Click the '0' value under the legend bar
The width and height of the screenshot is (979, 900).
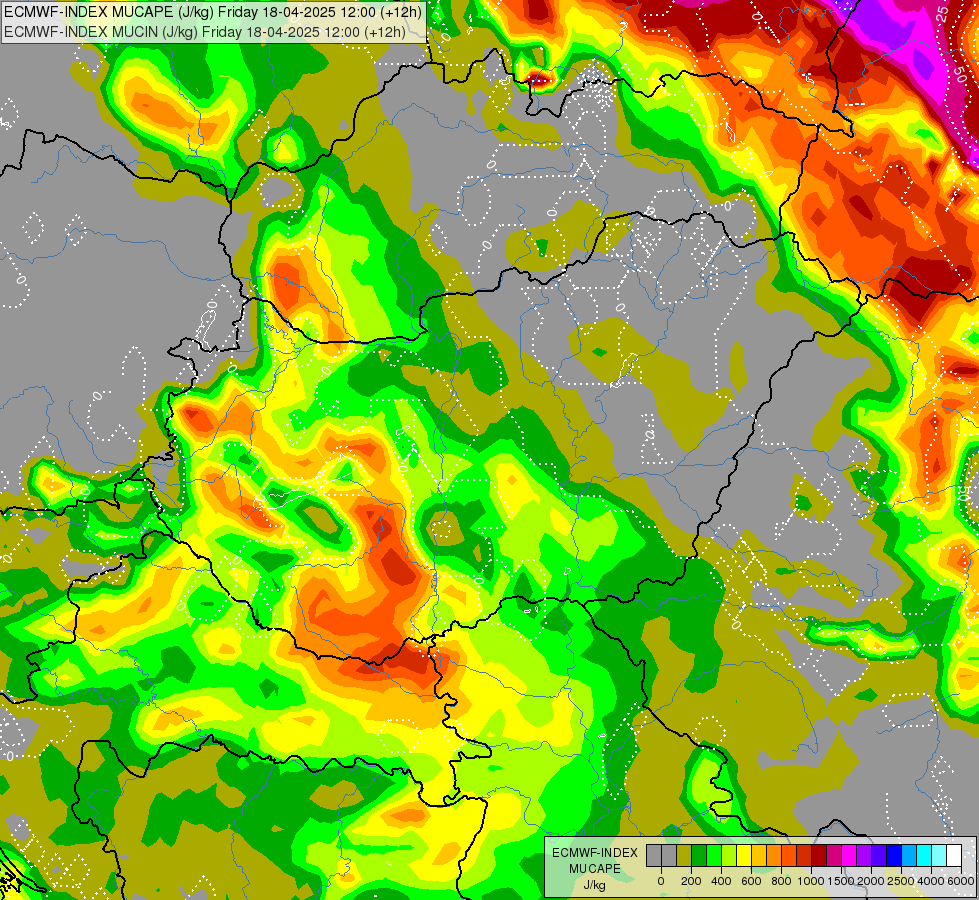(661, 881)
